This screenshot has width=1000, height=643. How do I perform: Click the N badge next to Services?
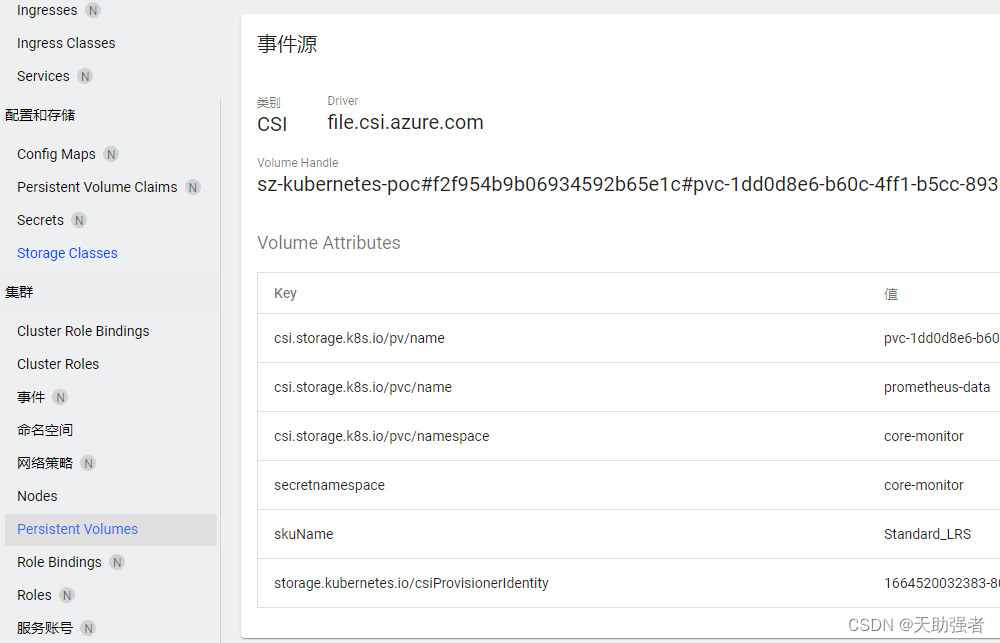coord(84,76)
